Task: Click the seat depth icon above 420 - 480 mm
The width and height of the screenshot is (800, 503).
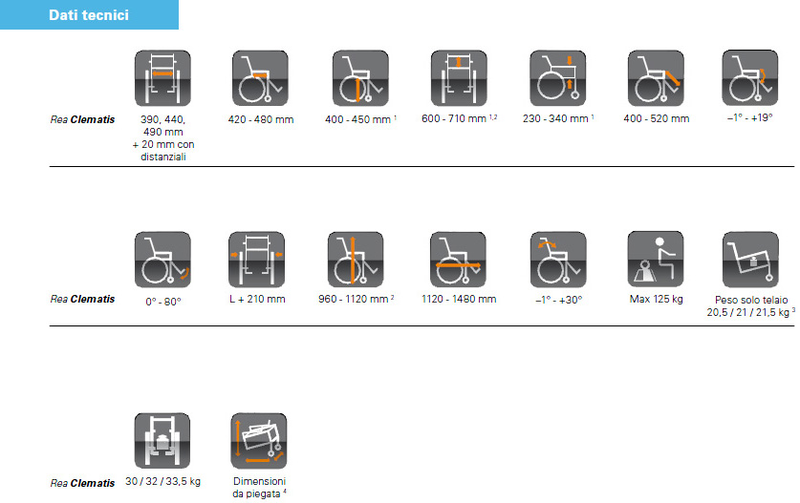Action: 260,78
